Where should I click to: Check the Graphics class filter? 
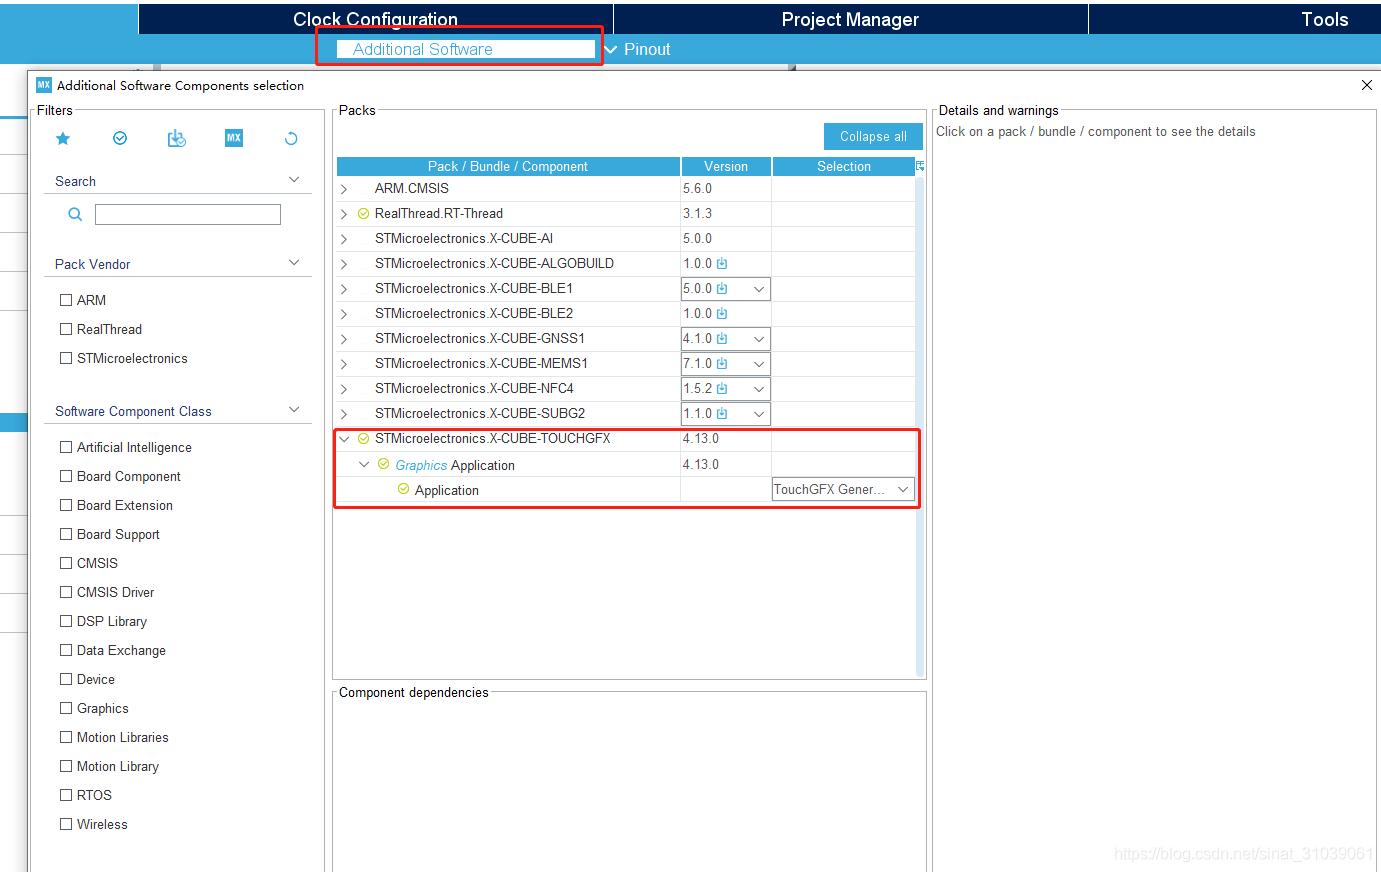[66, 708]
